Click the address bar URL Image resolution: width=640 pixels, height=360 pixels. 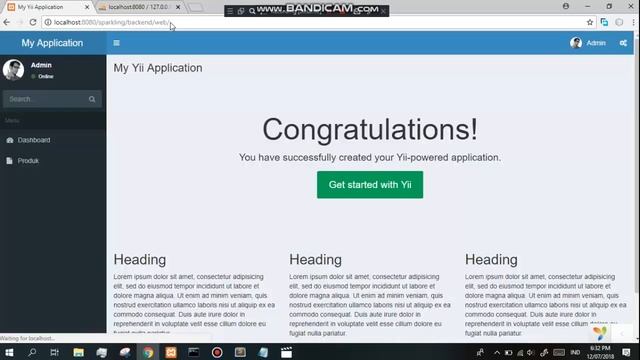coord(111,22)
